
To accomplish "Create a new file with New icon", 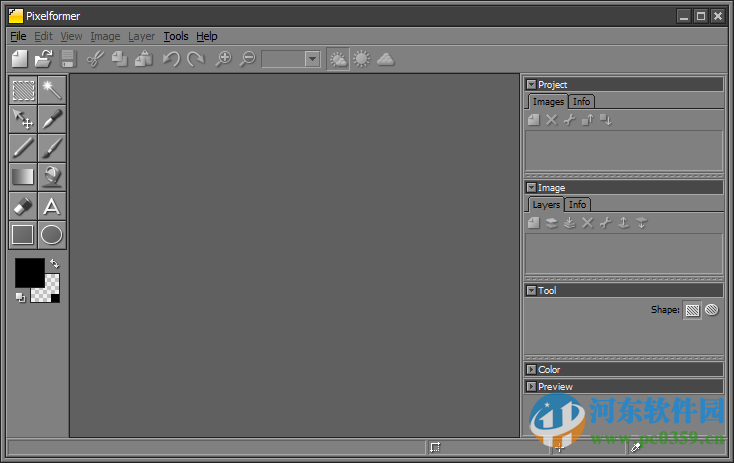I will coord(20,59).
